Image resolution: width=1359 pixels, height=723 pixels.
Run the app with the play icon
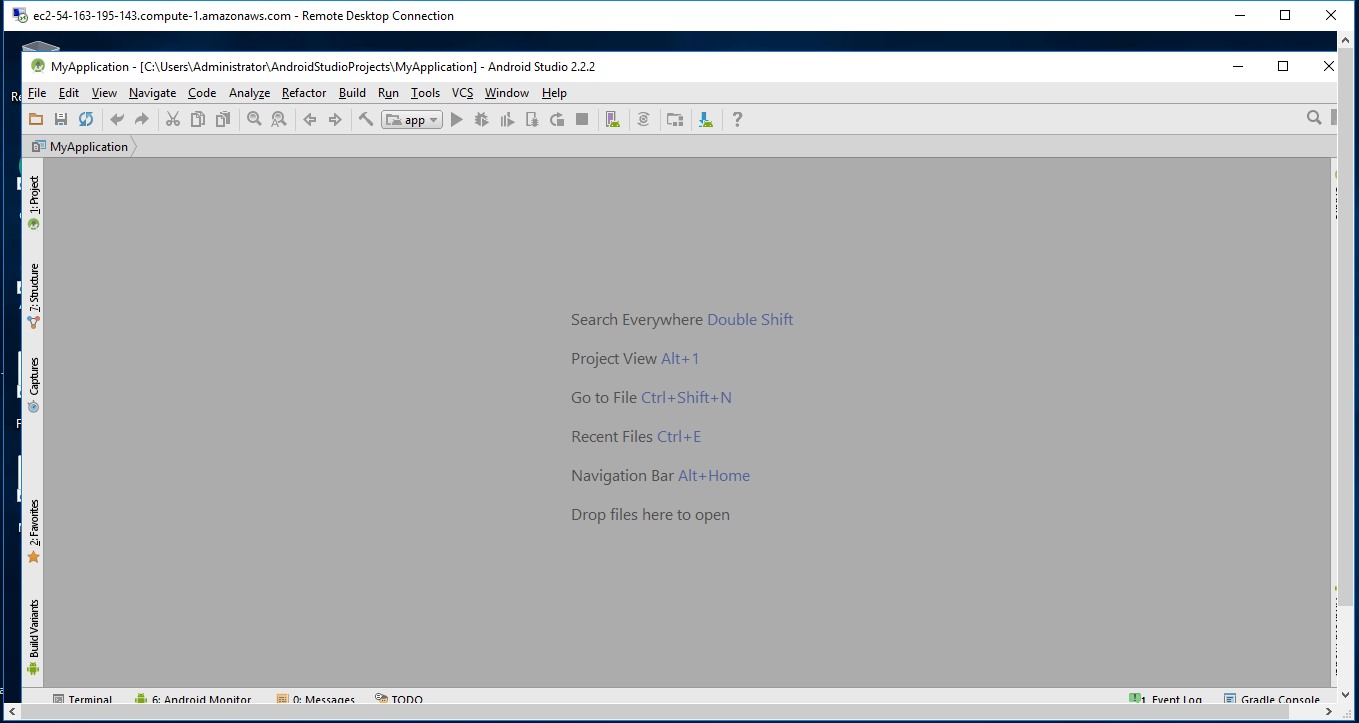coord(457,119)
